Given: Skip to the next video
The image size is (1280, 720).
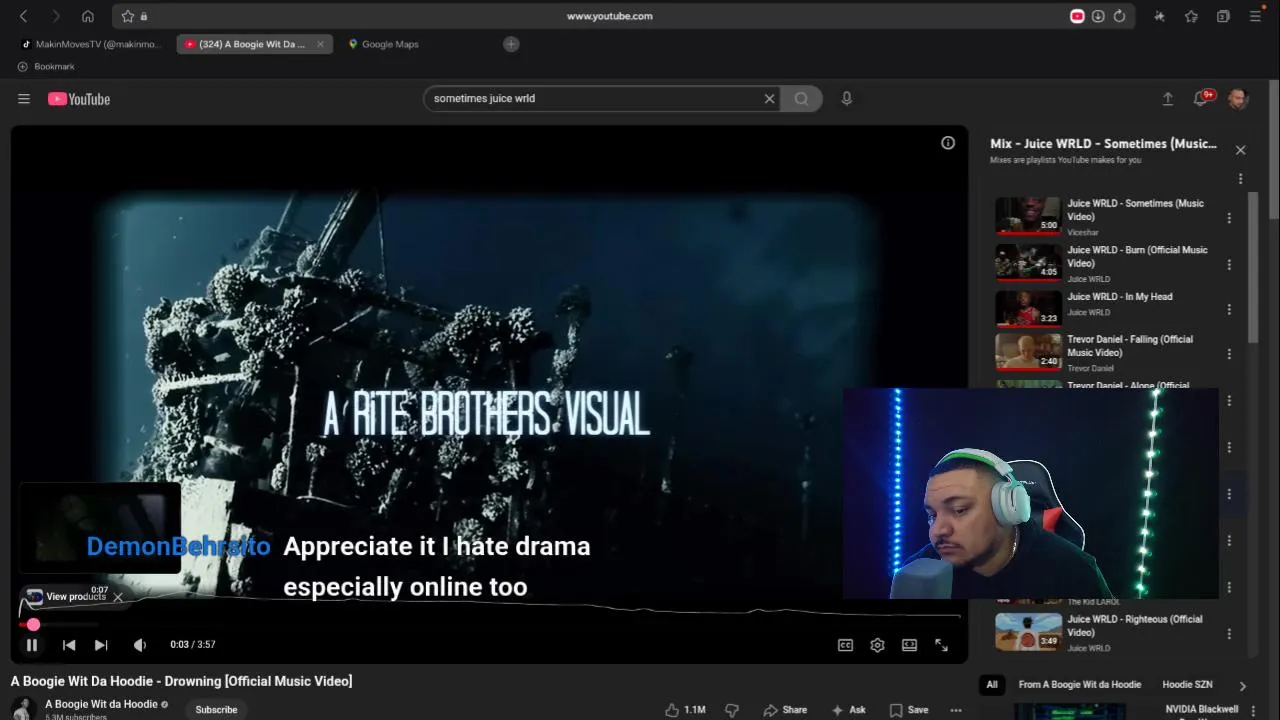Looking at the screenshot, I should pos(101,645).
